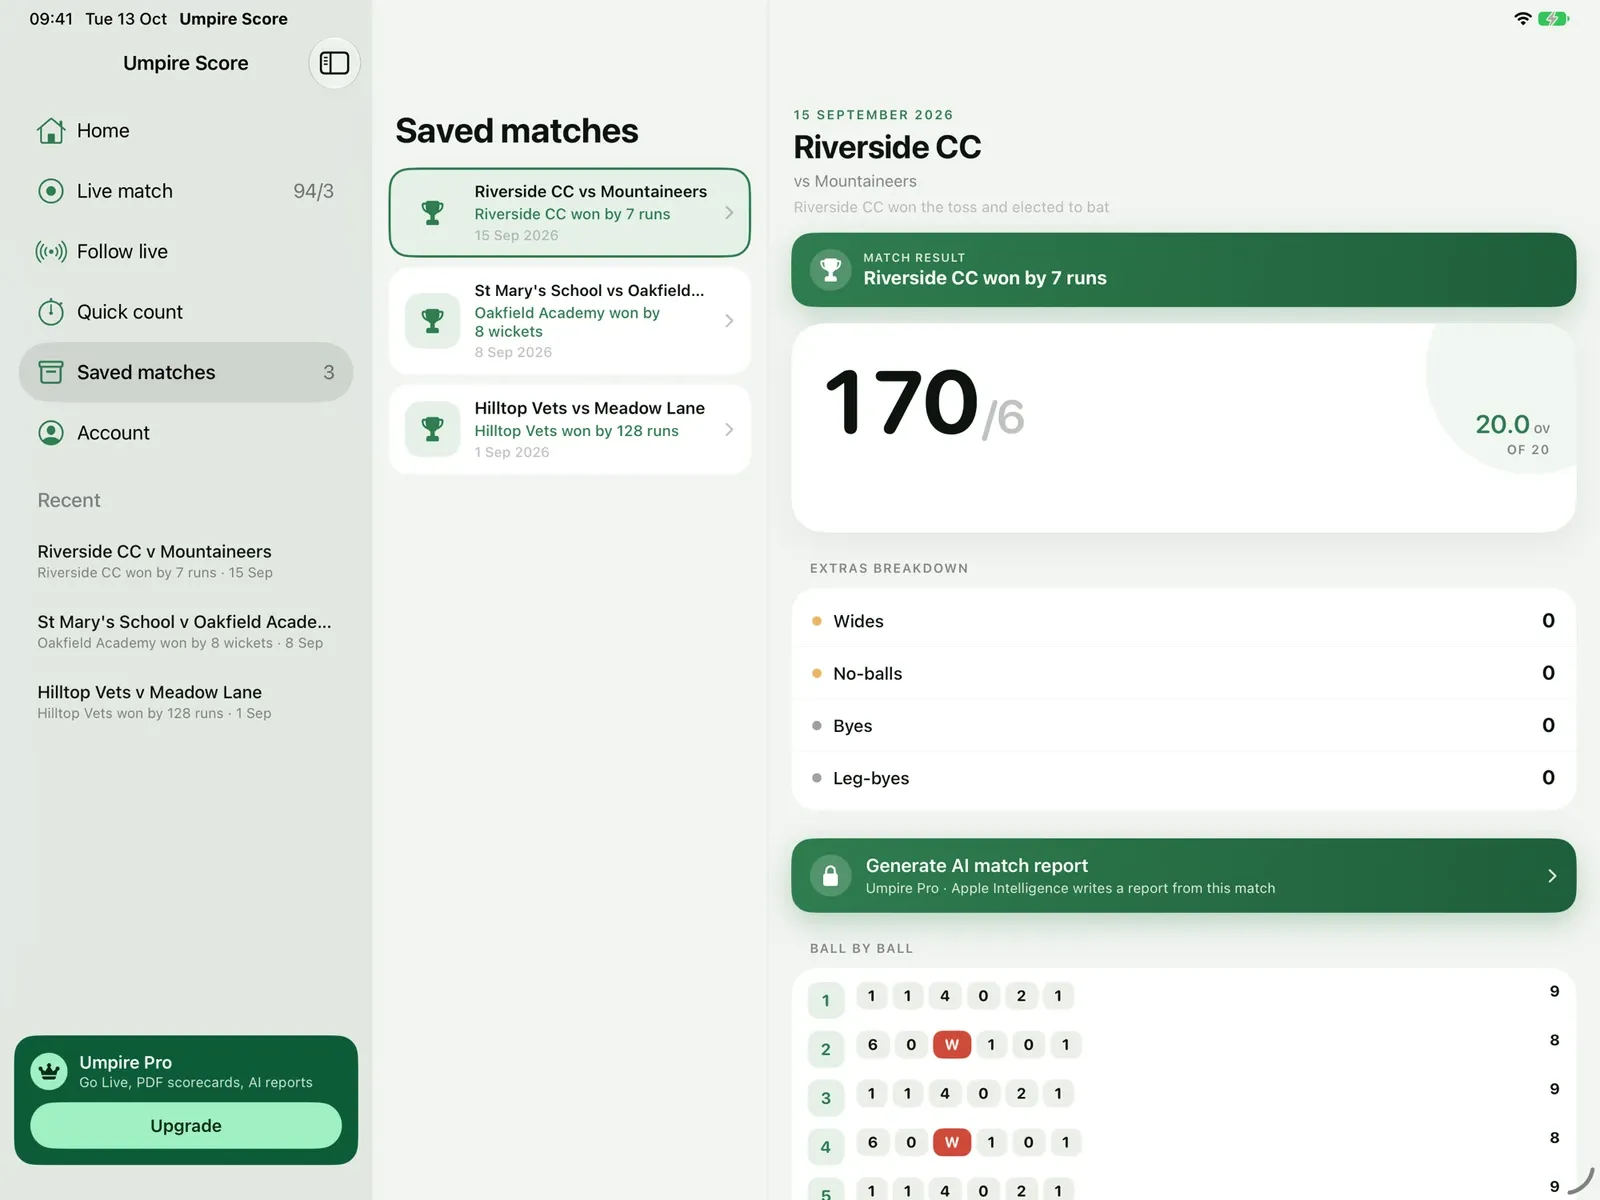Click the Wides extras row

tap(1184, 621)
